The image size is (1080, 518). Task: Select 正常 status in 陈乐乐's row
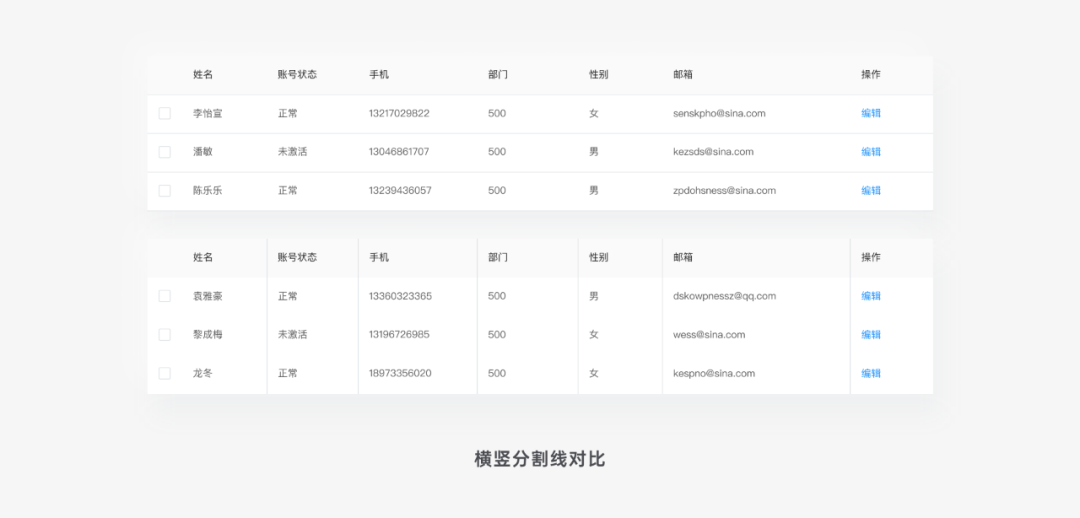click(x=287, y=190)
